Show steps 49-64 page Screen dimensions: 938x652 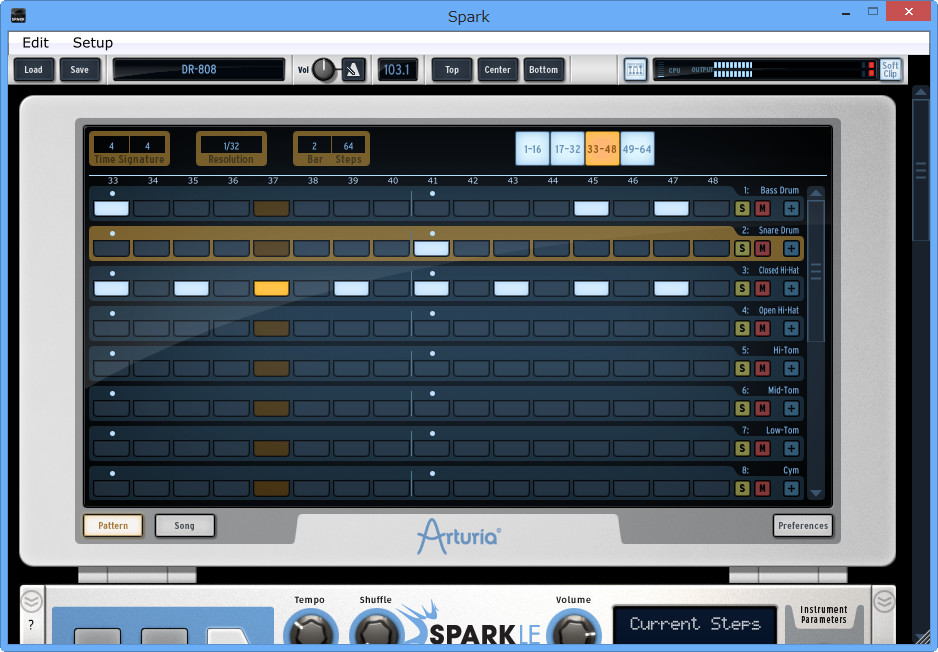click(637, 149)
